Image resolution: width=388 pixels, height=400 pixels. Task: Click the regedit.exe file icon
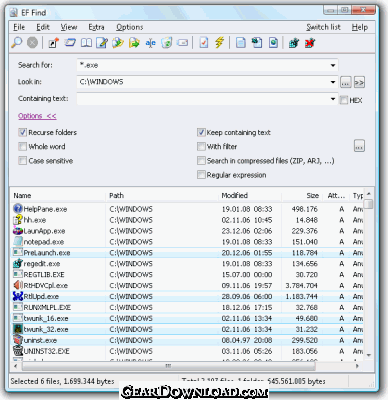[x=18, y=263]
